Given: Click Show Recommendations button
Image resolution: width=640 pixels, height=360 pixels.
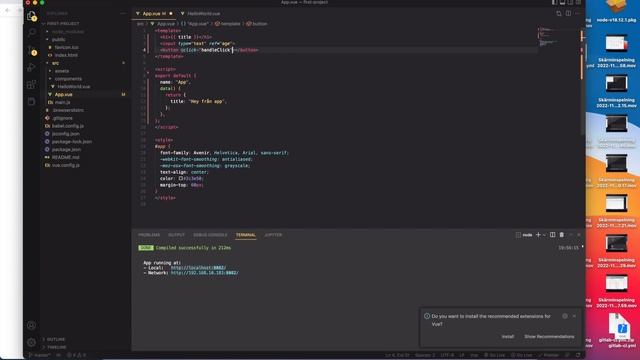Looking at the screenshot, I should tap(549, 337).
